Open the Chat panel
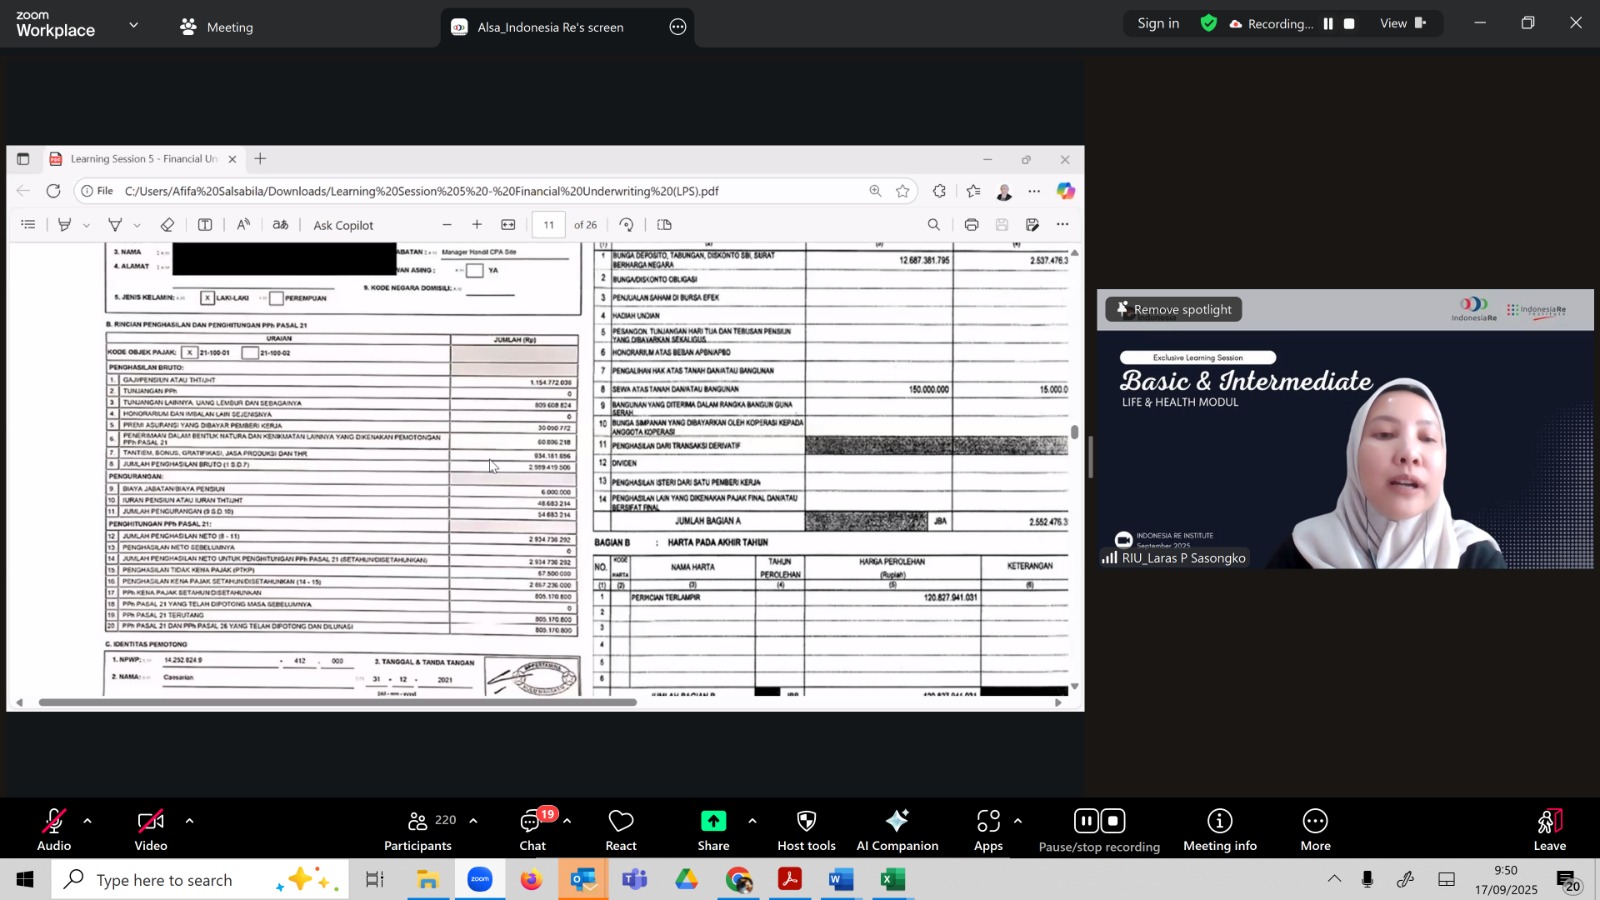This screenshot has height=900, width=1600. pyautogui.click(x=532, y=830)
